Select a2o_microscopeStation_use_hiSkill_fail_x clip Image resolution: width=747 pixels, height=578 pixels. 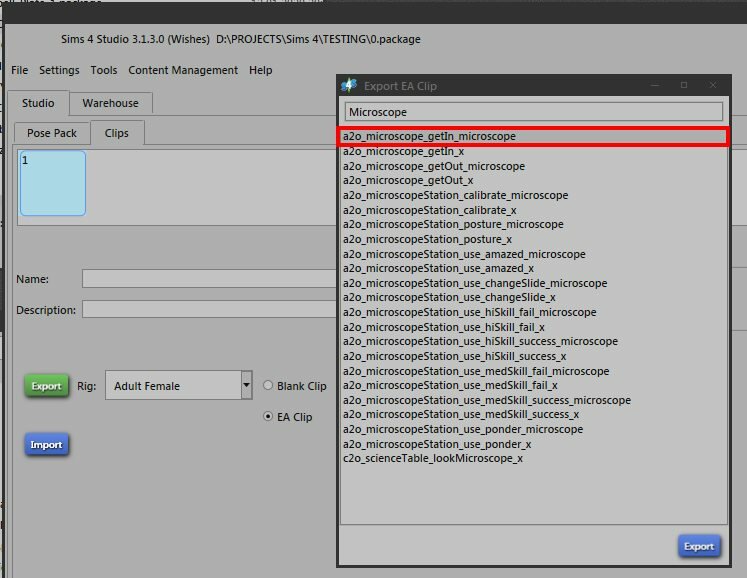[x=534, y=326]
